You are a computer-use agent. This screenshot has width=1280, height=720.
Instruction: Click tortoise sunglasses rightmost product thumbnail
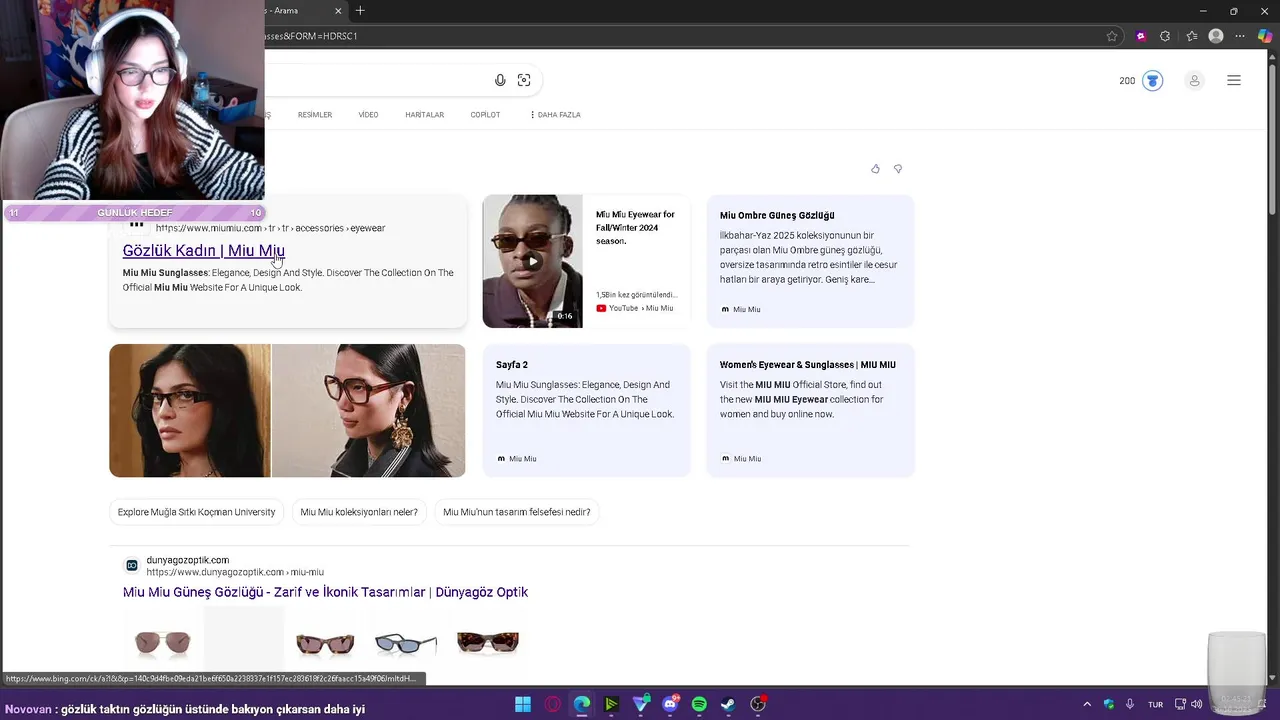488,642
